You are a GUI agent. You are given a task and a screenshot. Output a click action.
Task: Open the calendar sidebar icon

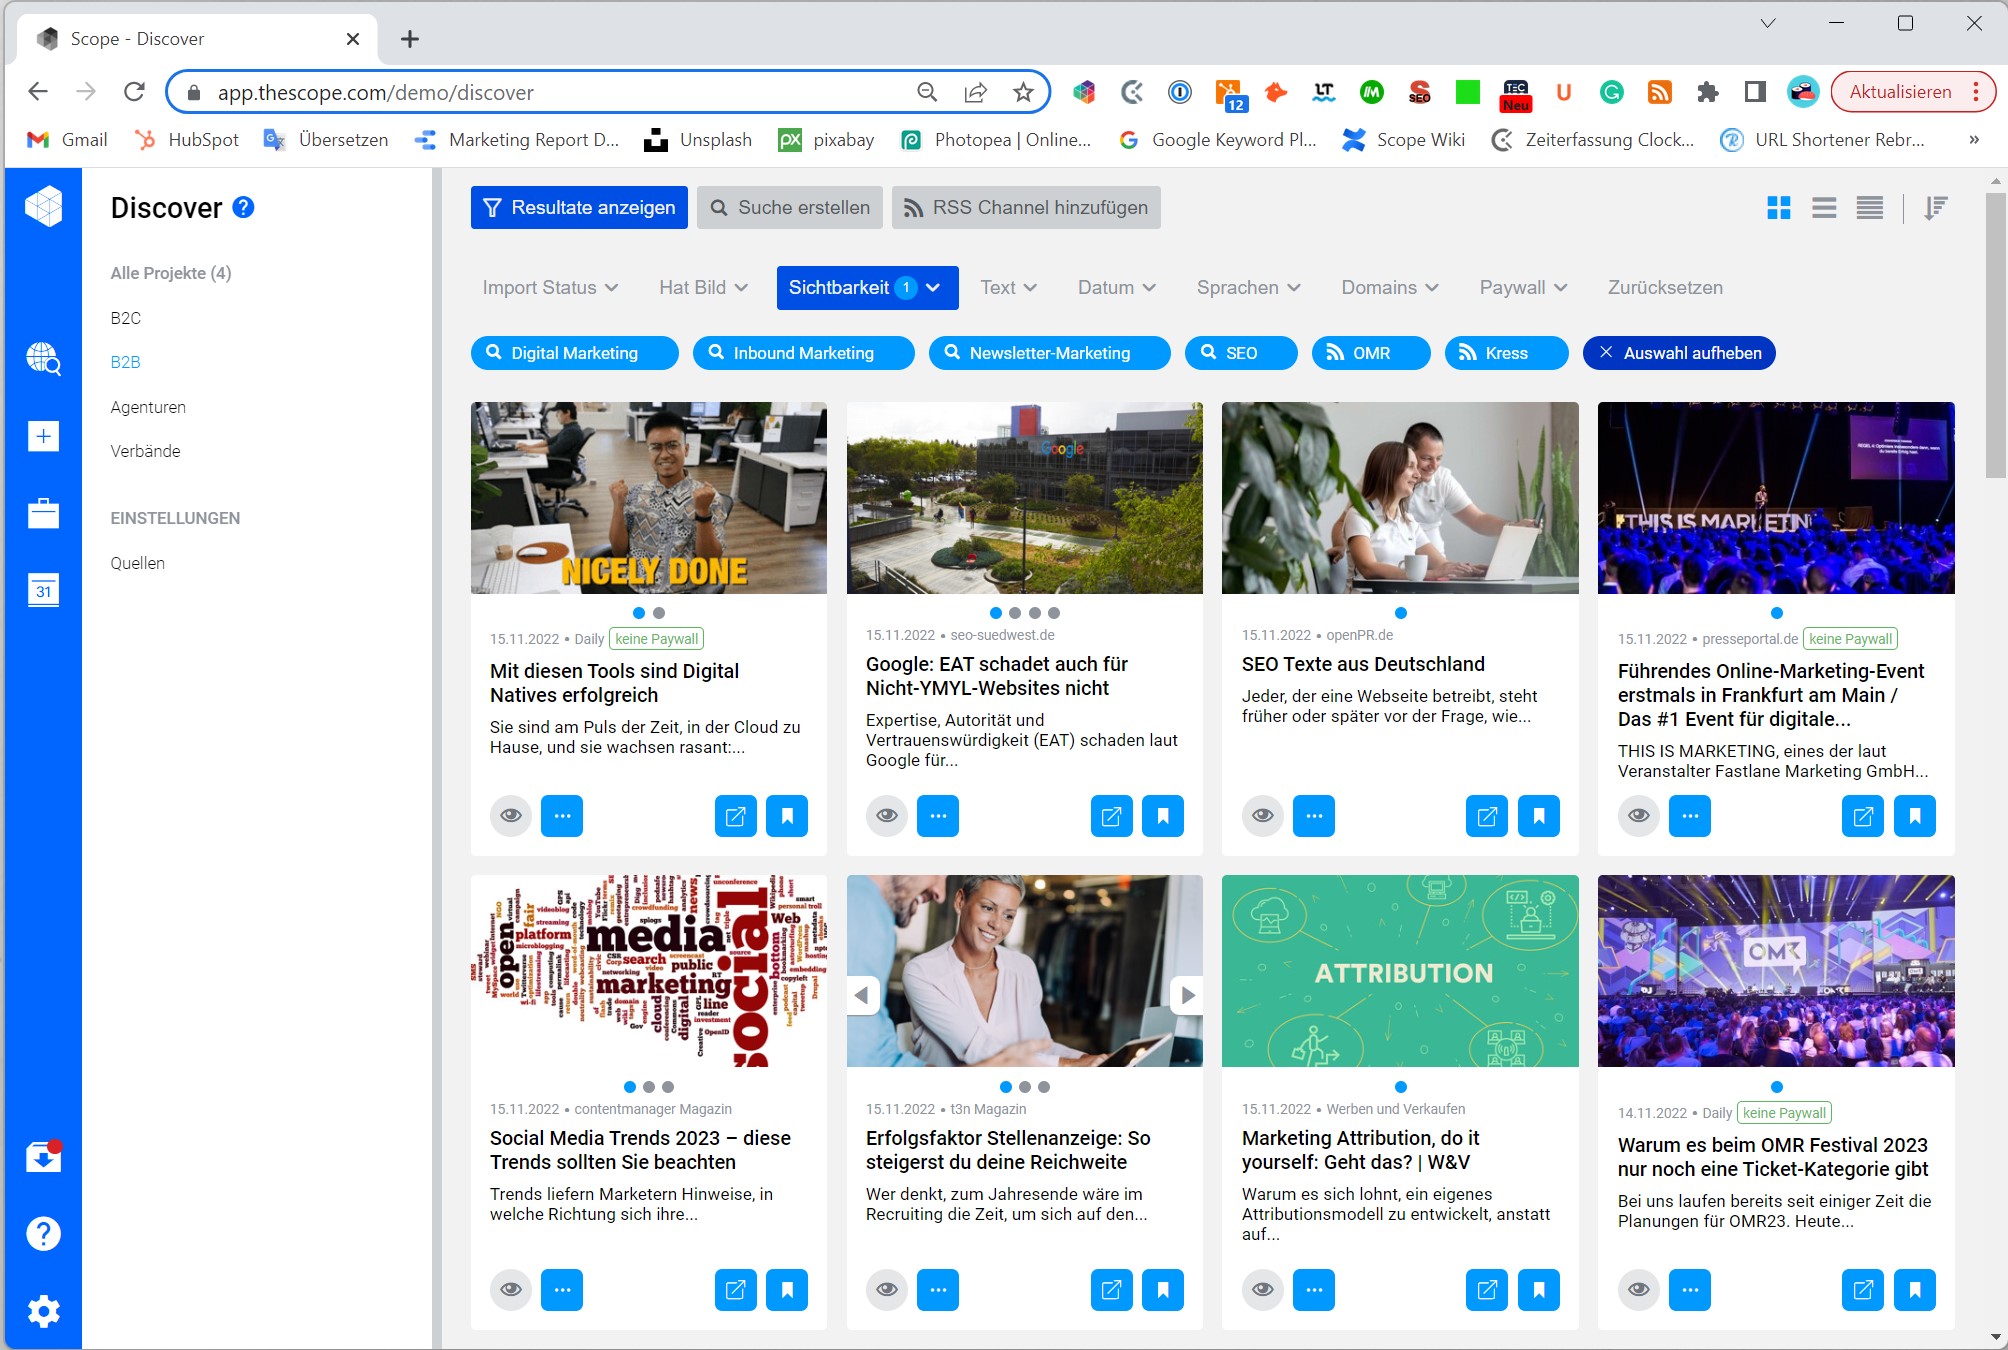(x=43, y=590)
